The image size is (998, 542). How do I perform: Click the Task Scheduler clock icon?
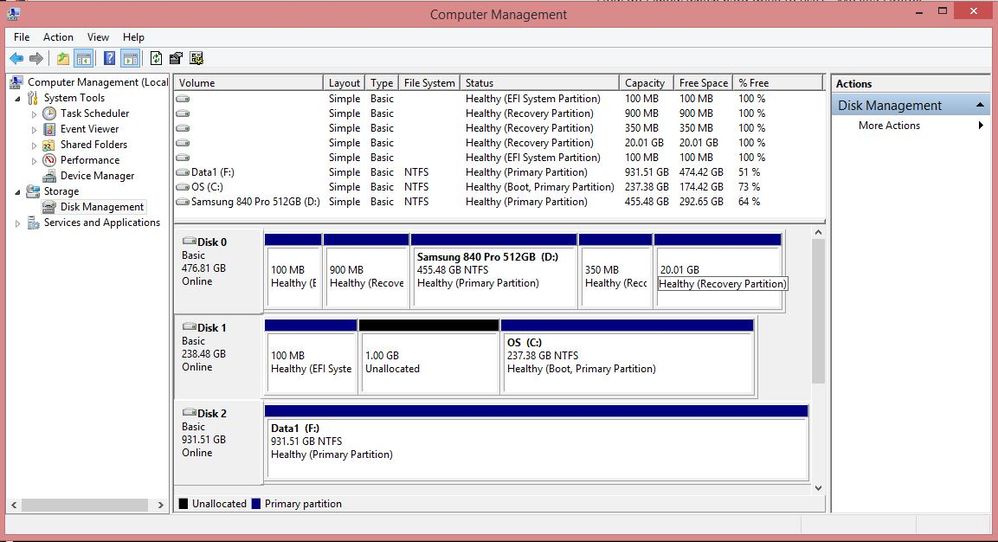tap(50, 113)
